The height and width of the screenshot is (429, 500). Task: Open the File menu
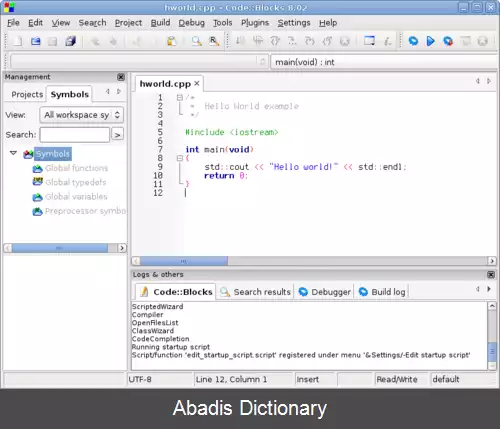tap(13, 23)
